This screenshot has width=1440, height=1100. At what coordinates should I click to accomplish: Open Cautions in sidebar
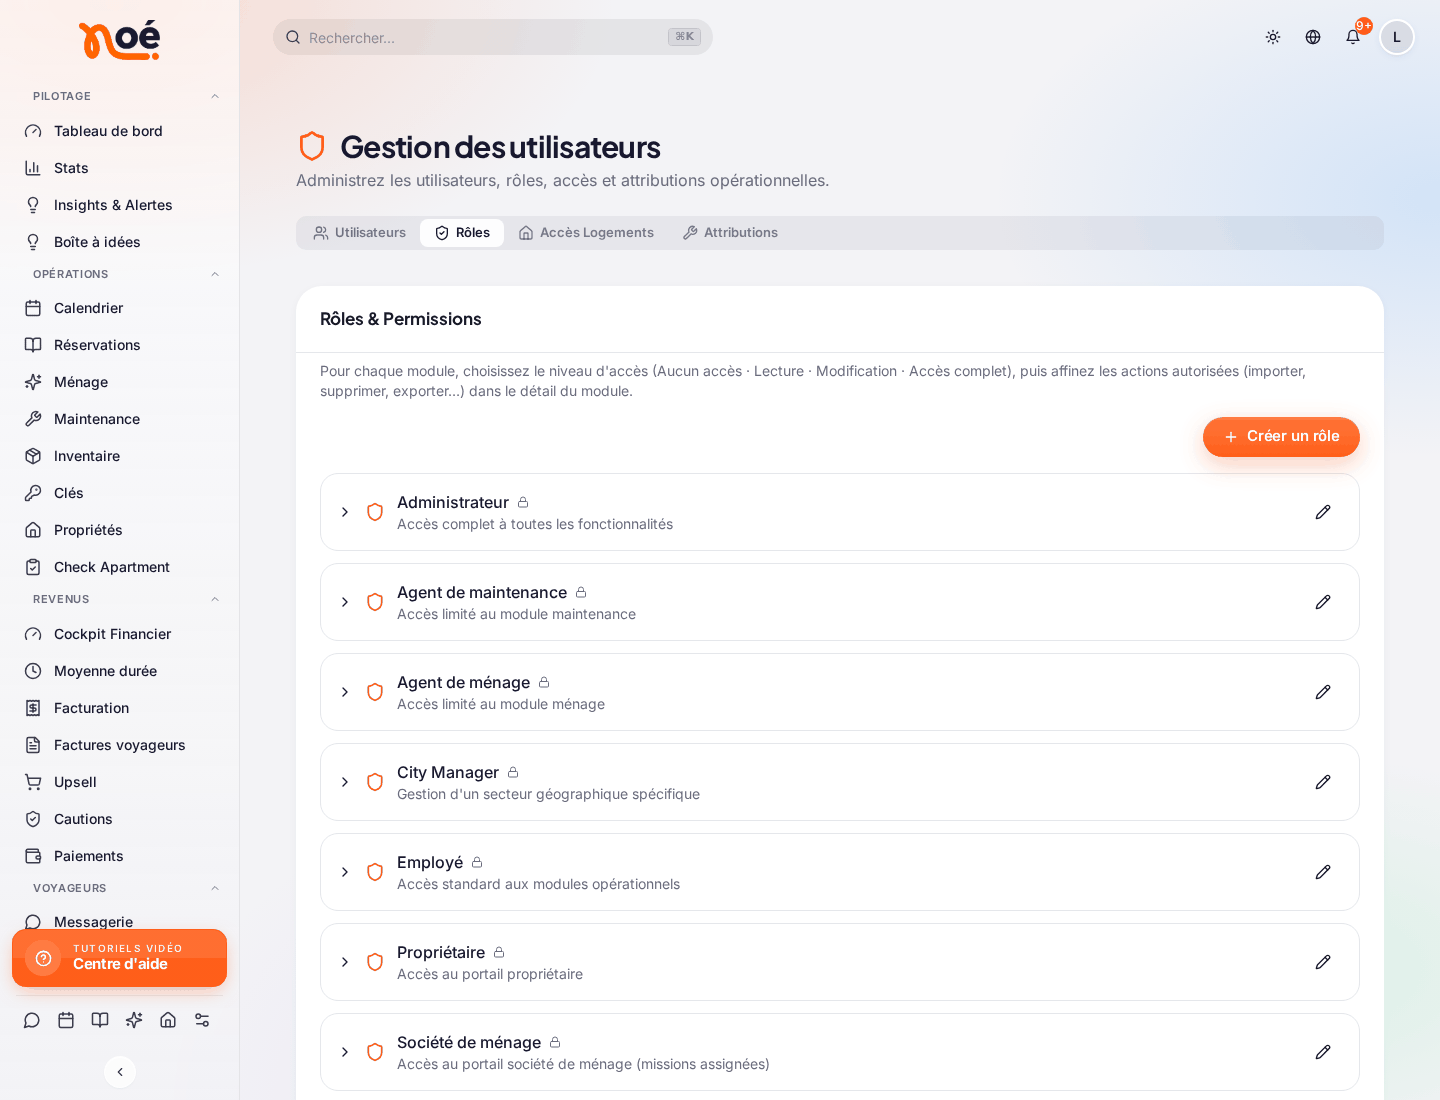pos(120,819)
